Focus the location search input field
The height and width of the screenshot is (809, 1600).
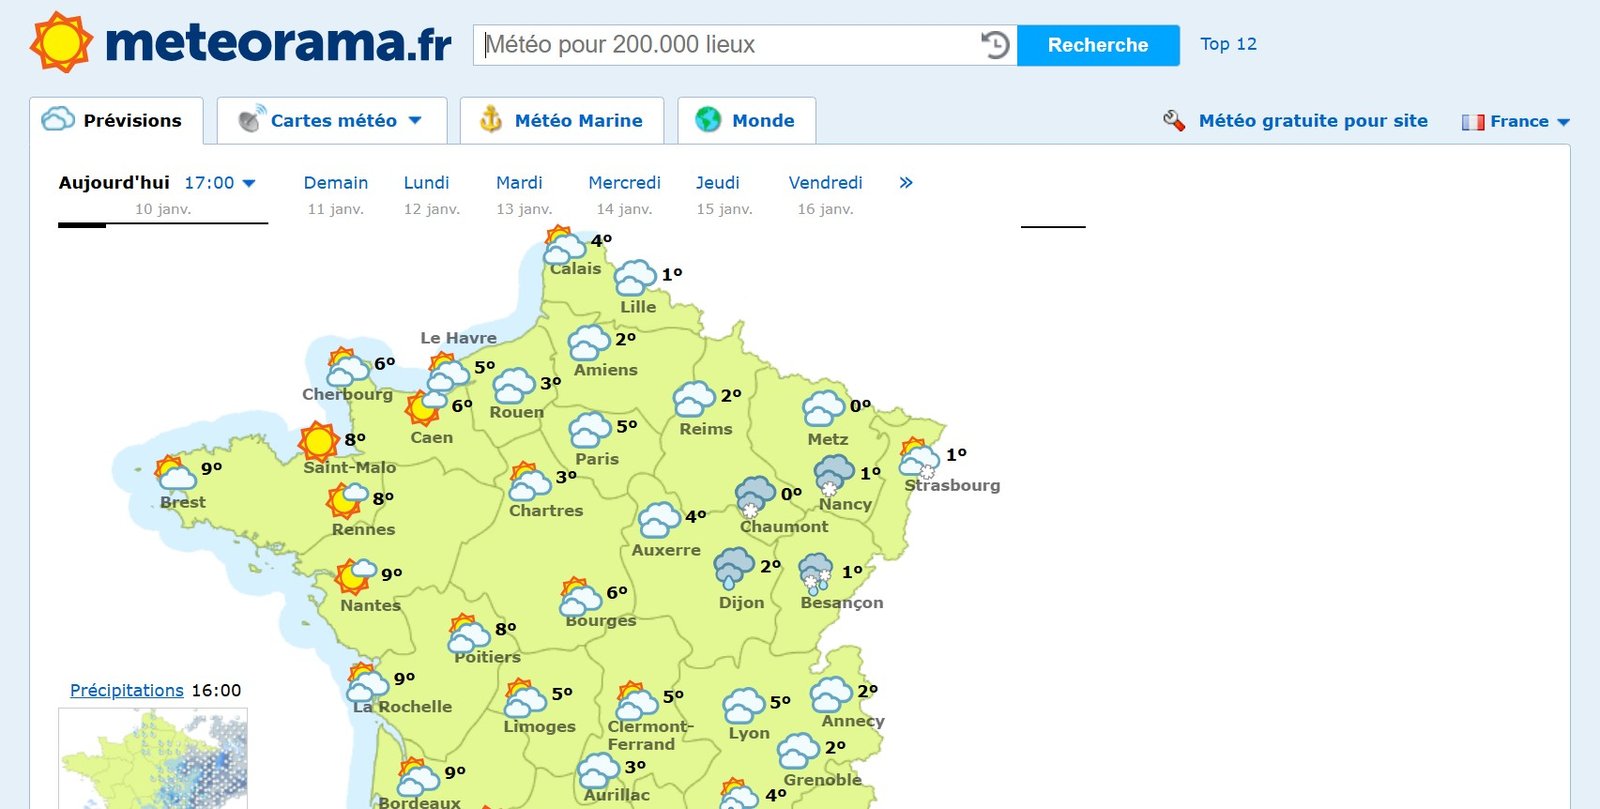point(725,45)
